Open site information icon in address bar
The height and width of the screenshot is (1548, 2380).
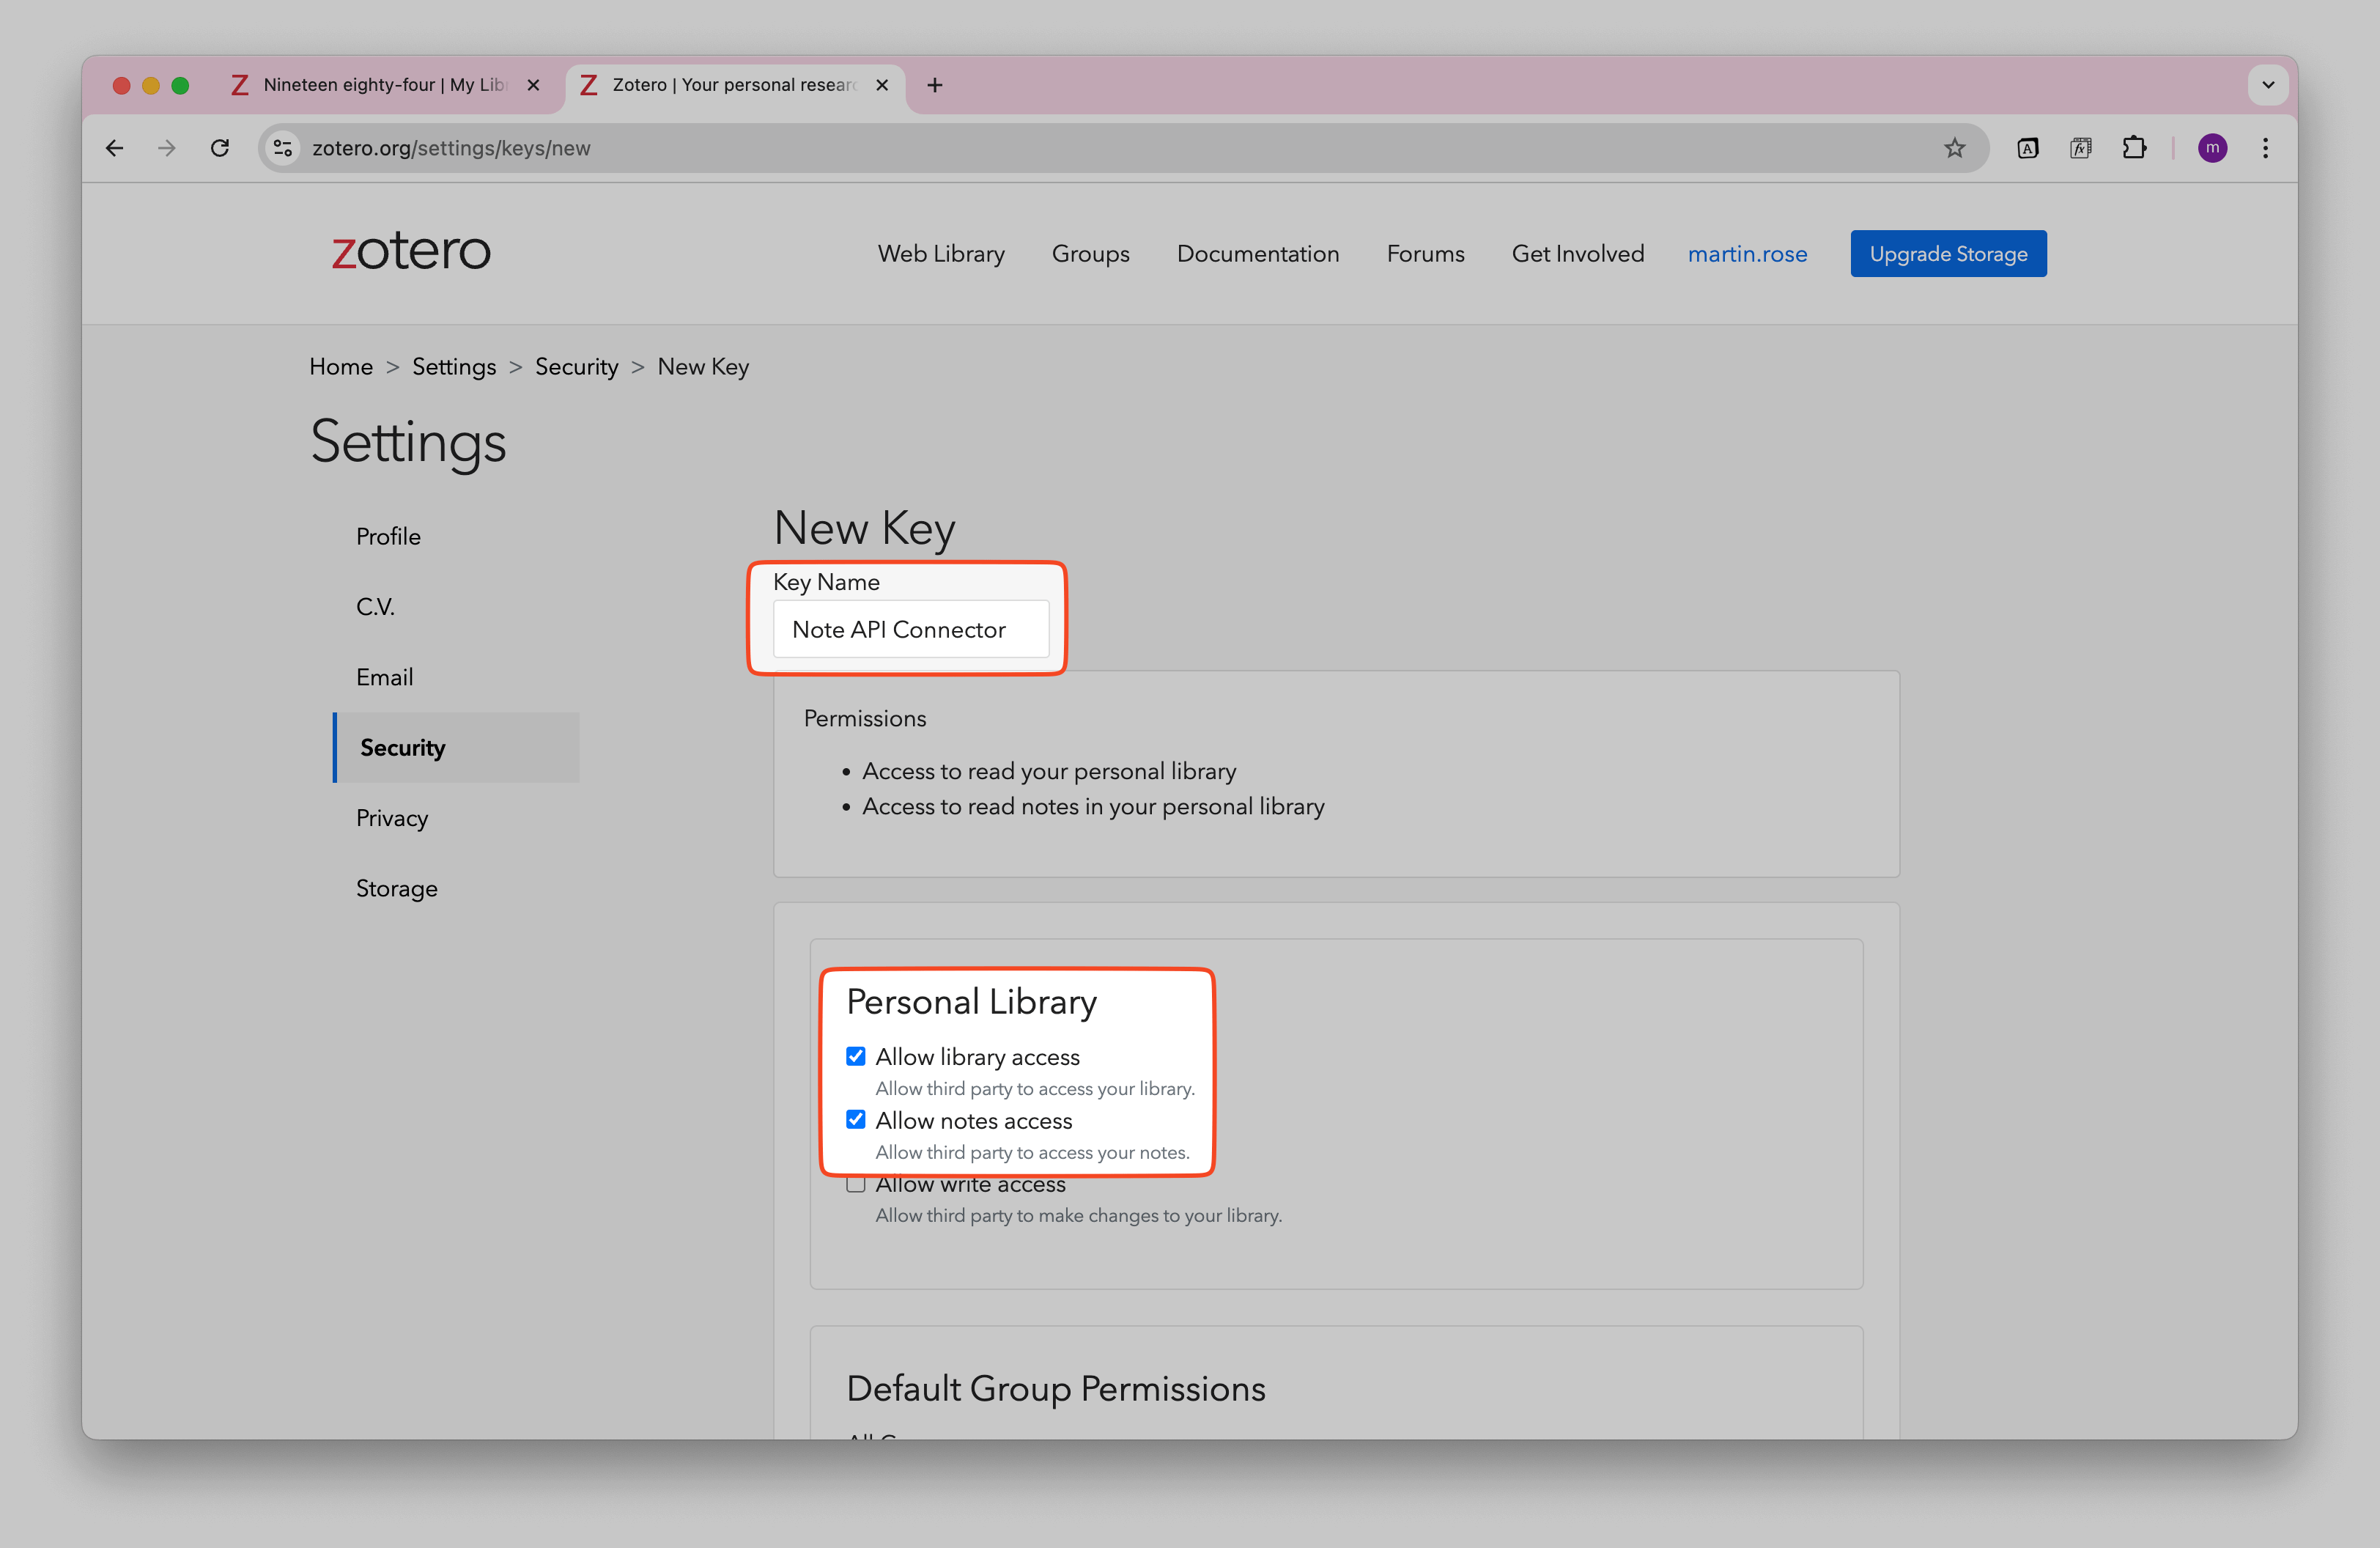pos(283,148)
